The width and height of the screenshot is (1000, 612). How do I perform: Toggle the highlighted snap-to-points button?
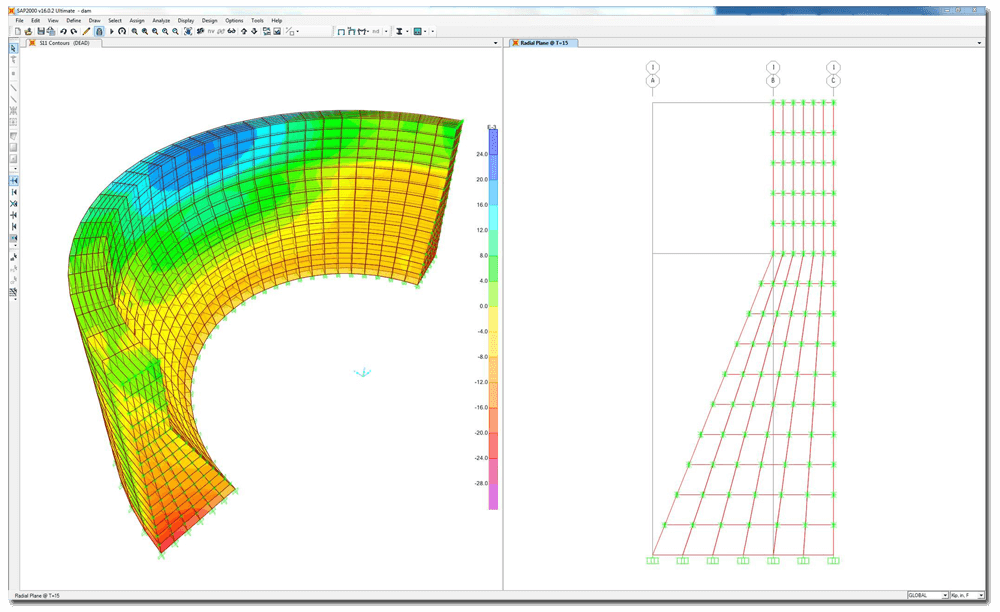13,180
